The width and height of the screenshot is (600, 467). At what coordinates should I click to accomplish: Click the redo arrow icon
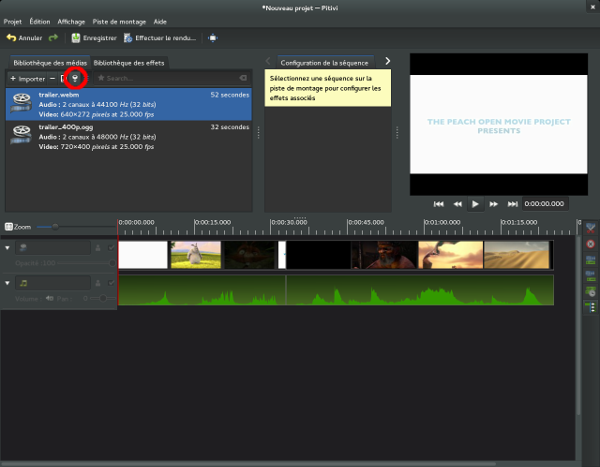53,38
